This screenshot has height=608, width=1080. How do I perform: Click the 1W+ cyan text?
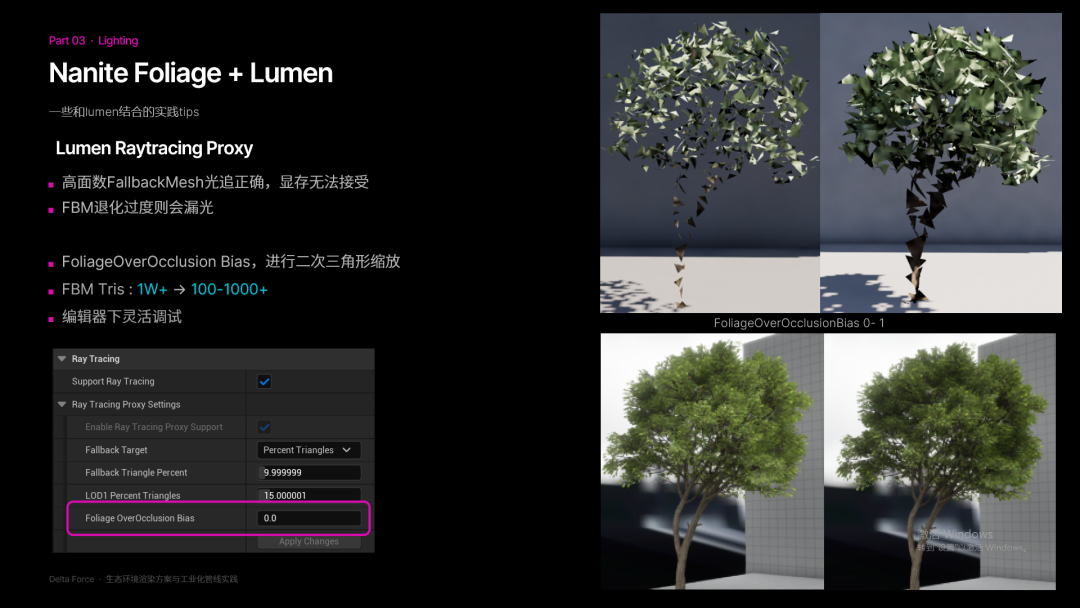point(152,289)
